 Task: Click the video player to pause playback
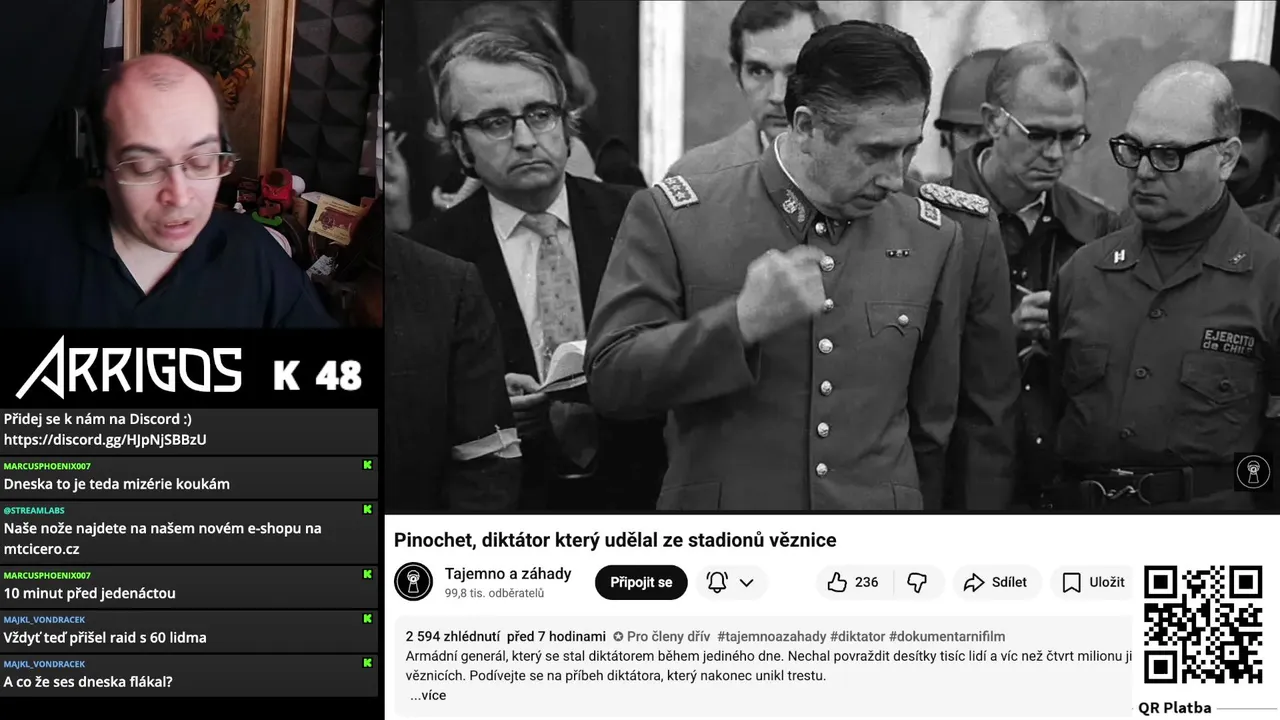click(x=832, y=256)
